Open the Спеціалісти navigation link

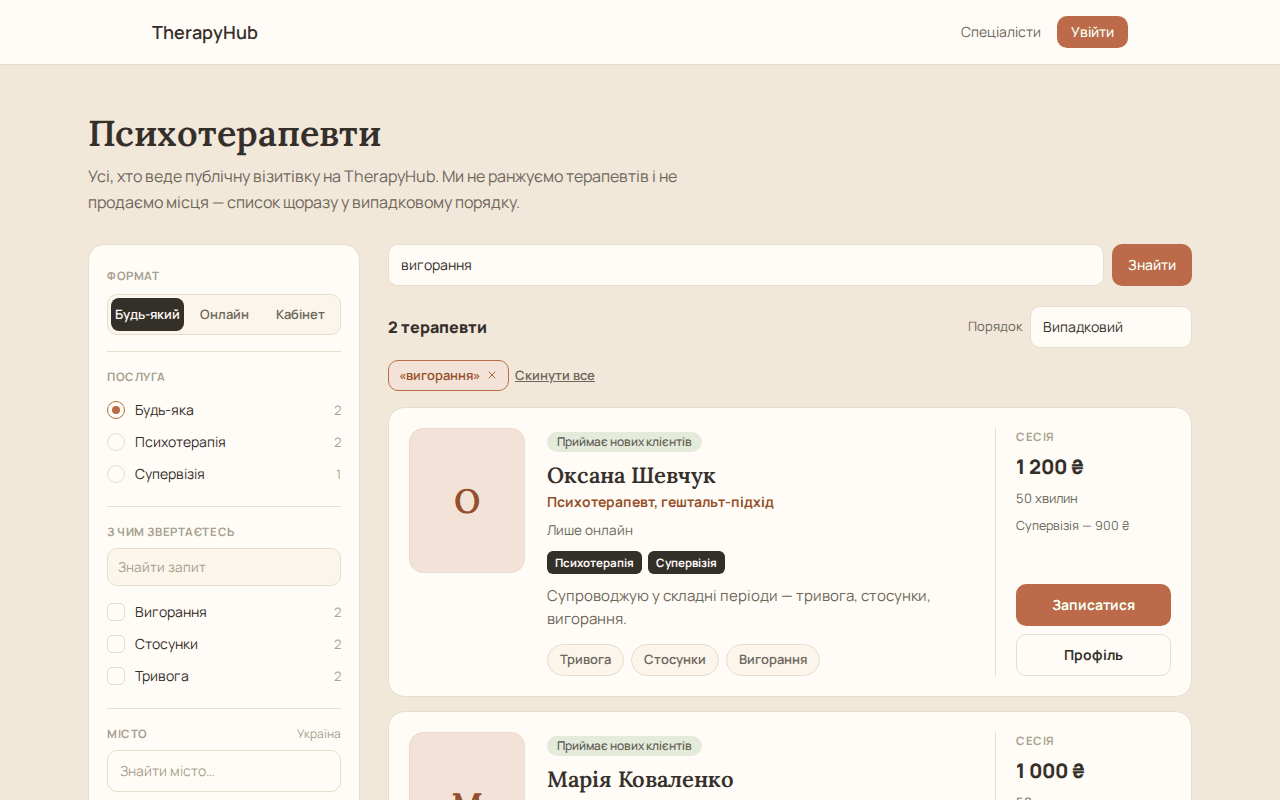(x=1001, y=32)
